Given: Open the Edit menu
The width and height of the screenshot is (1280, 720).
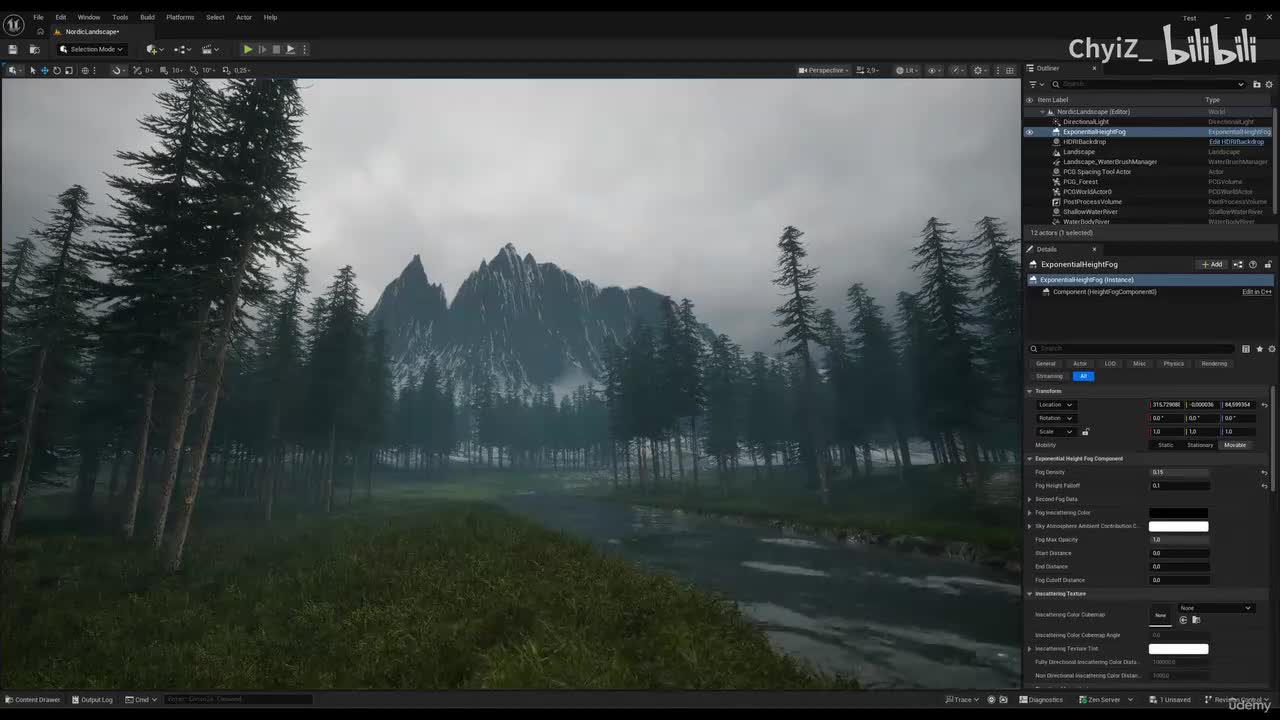Looking at the screenshot, I should 61,17.
